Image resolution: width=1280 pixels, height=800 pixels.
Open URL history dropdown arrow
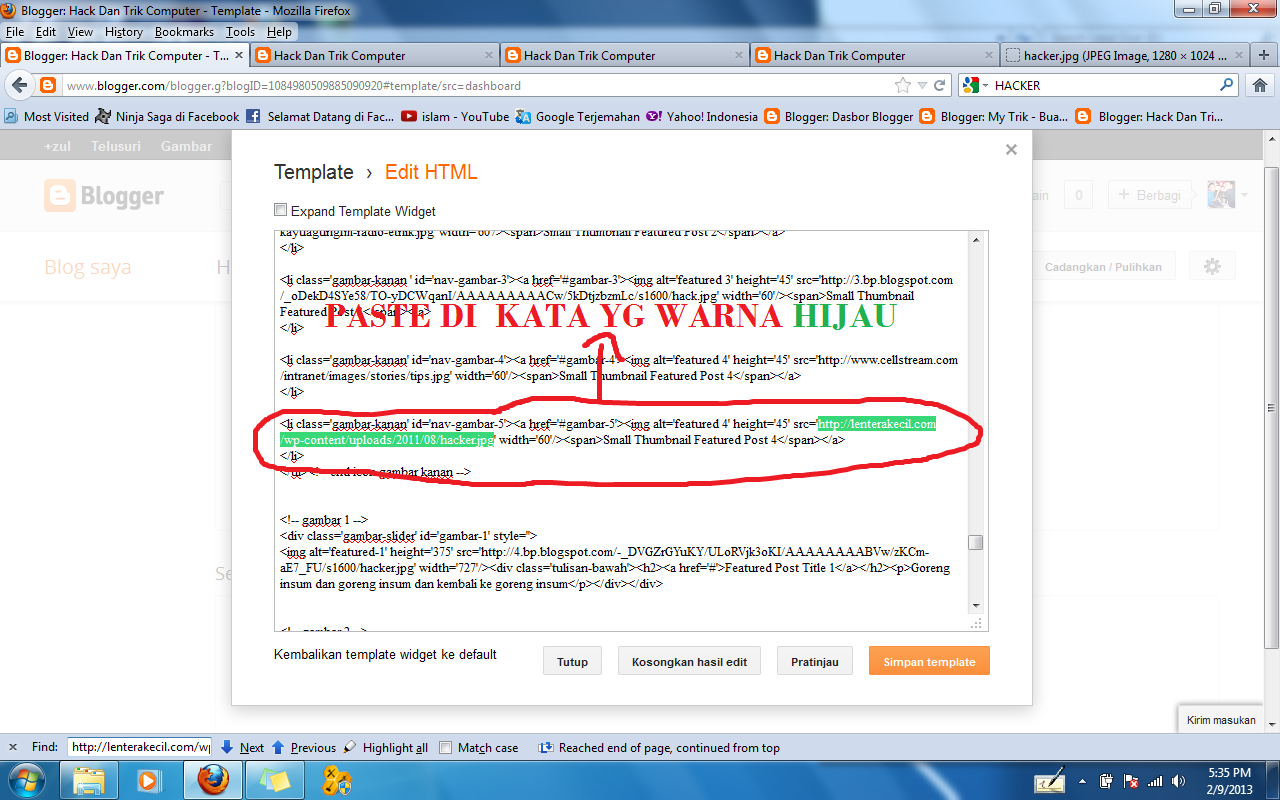922,86
